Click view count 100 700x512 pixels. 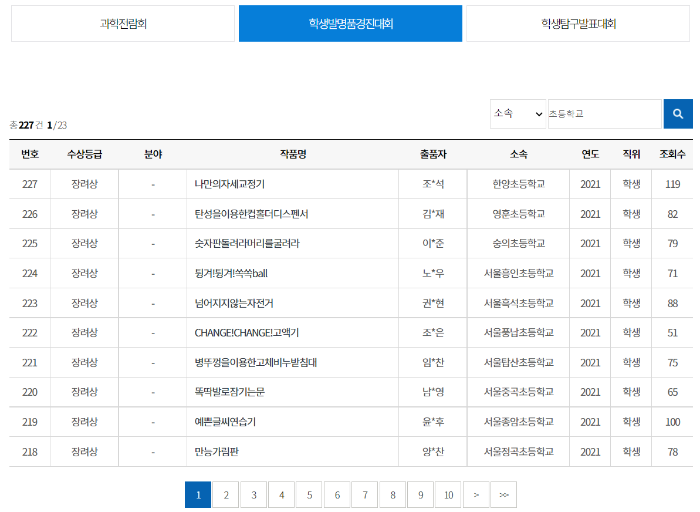click(672, 422)
